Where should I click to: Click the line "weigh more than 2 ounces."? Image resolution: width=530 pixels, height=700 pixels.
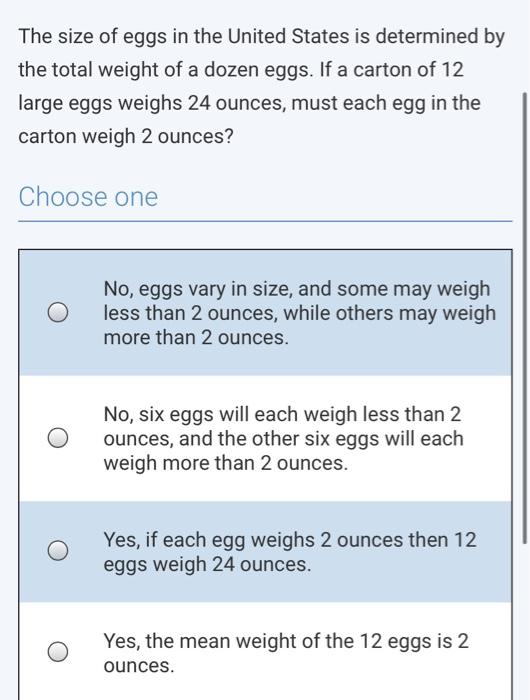[x=225, y=463]
